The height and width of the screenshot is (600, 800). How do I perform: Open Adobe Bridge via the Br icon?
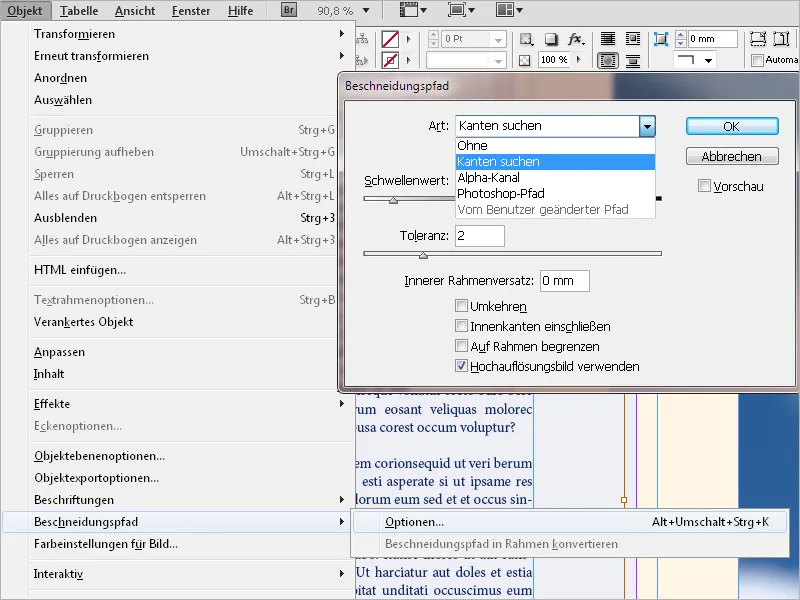[289, 10]
